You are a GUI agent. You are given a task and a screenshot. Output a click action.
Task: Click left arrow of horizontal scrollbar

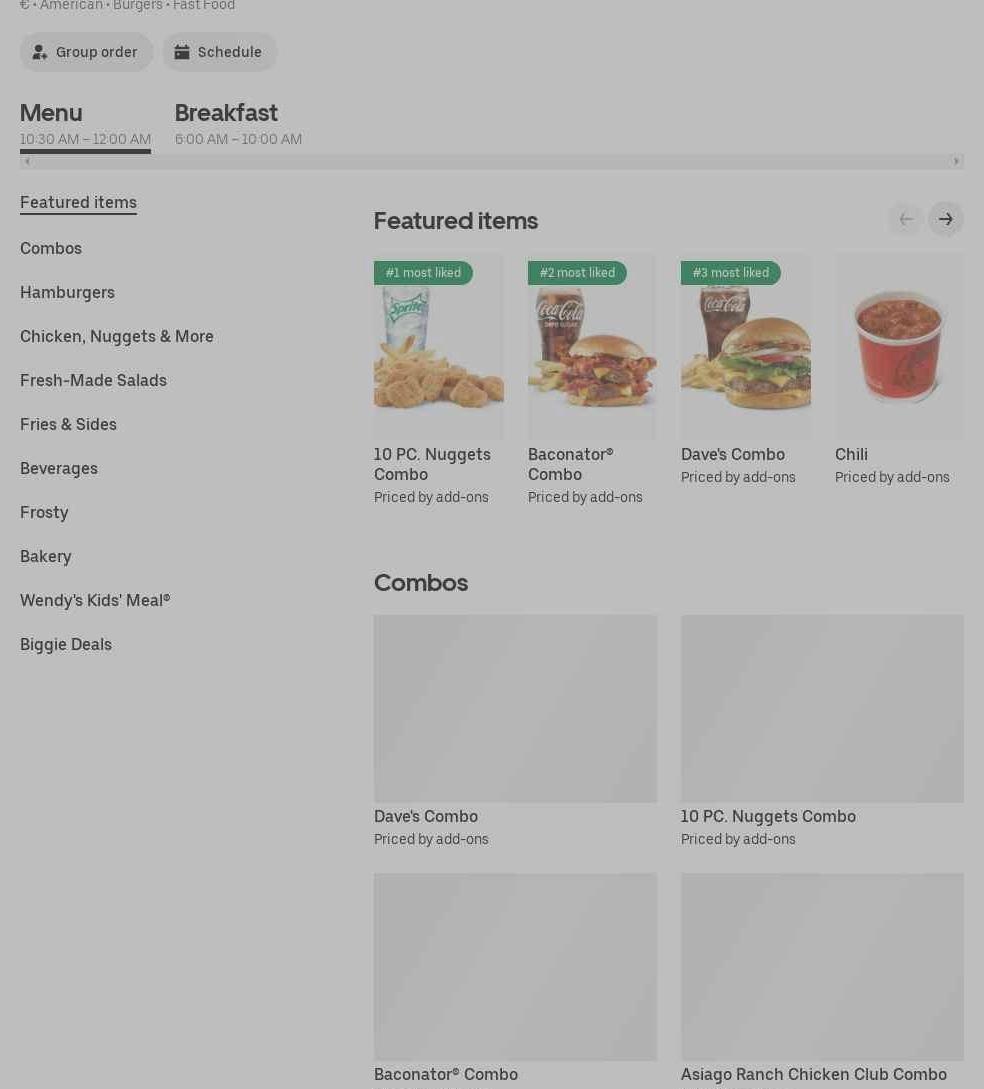point(27,161)
